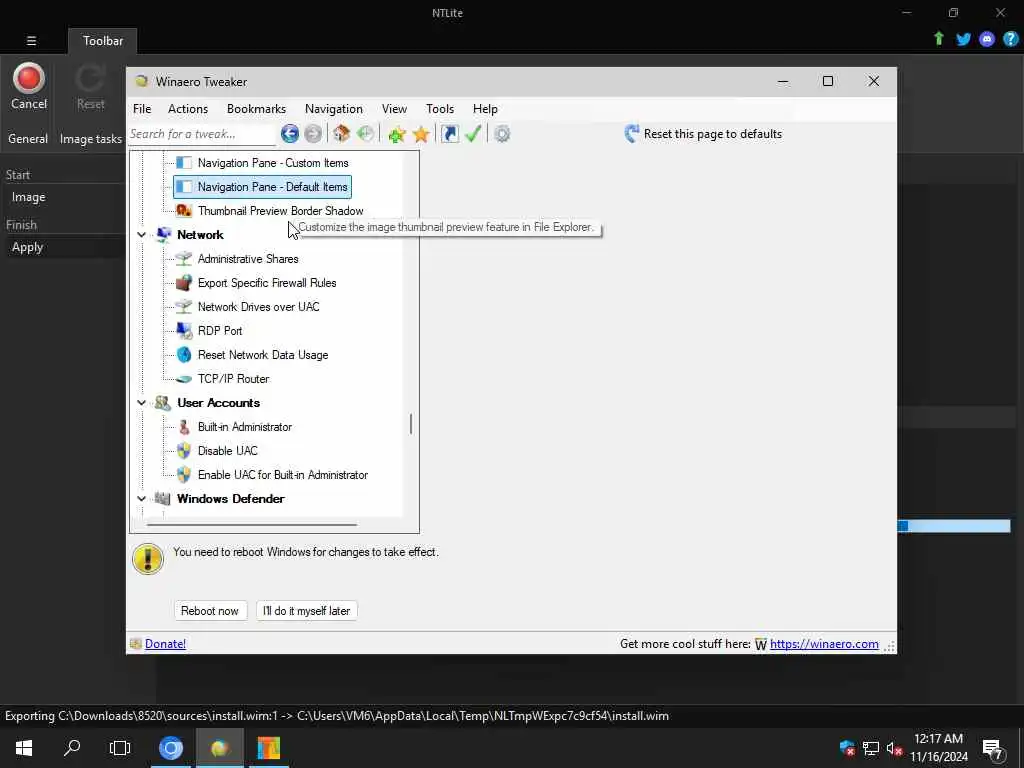Open NTLite hamburger menu
This screenshot has height=768, width=1024.
click(31, 40)
